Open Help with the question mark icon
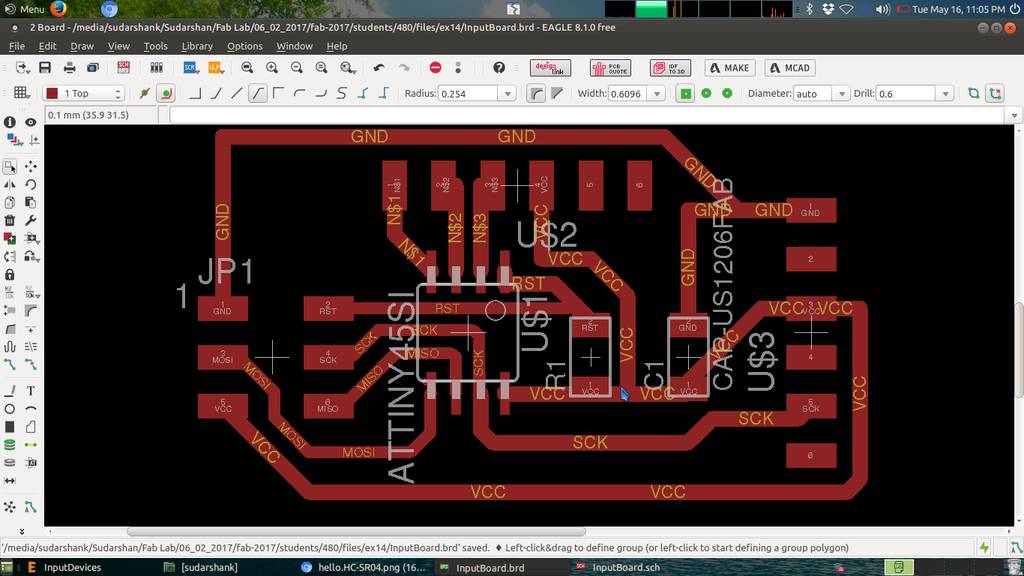This screenshot has height=576, width=1024. [499, 67]
